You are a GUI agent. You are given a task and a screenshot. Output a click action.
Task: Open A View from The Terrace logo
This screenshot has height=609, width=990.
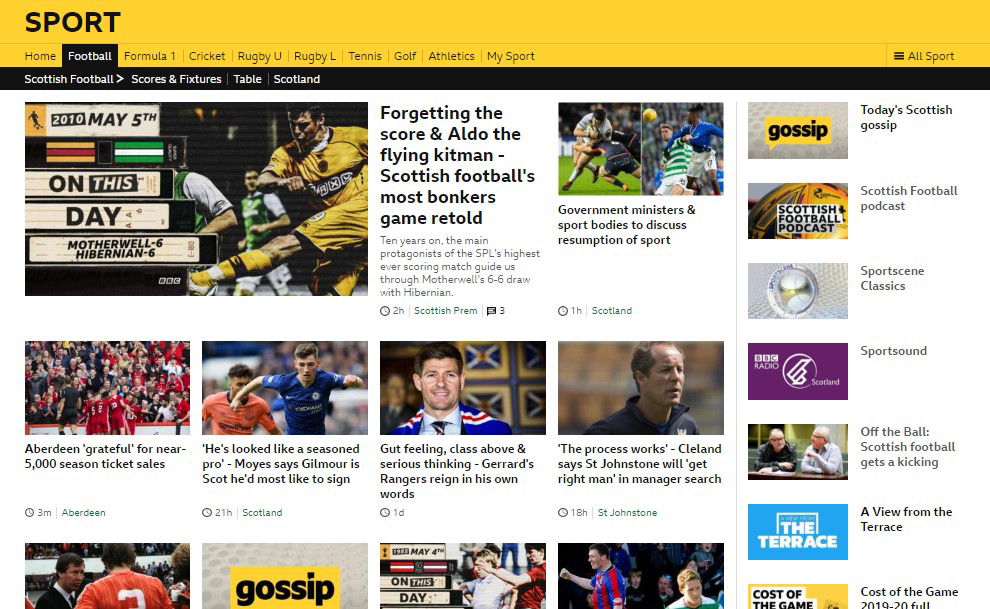pyautogui.click(x=797, y=532)
